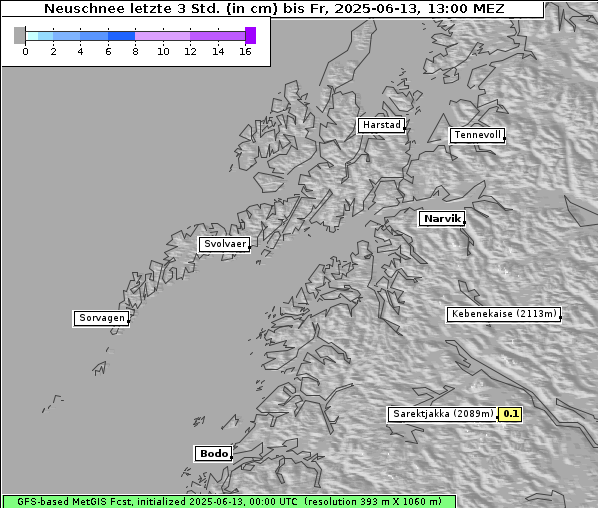Click the Harstad location label

pos(381,125)
